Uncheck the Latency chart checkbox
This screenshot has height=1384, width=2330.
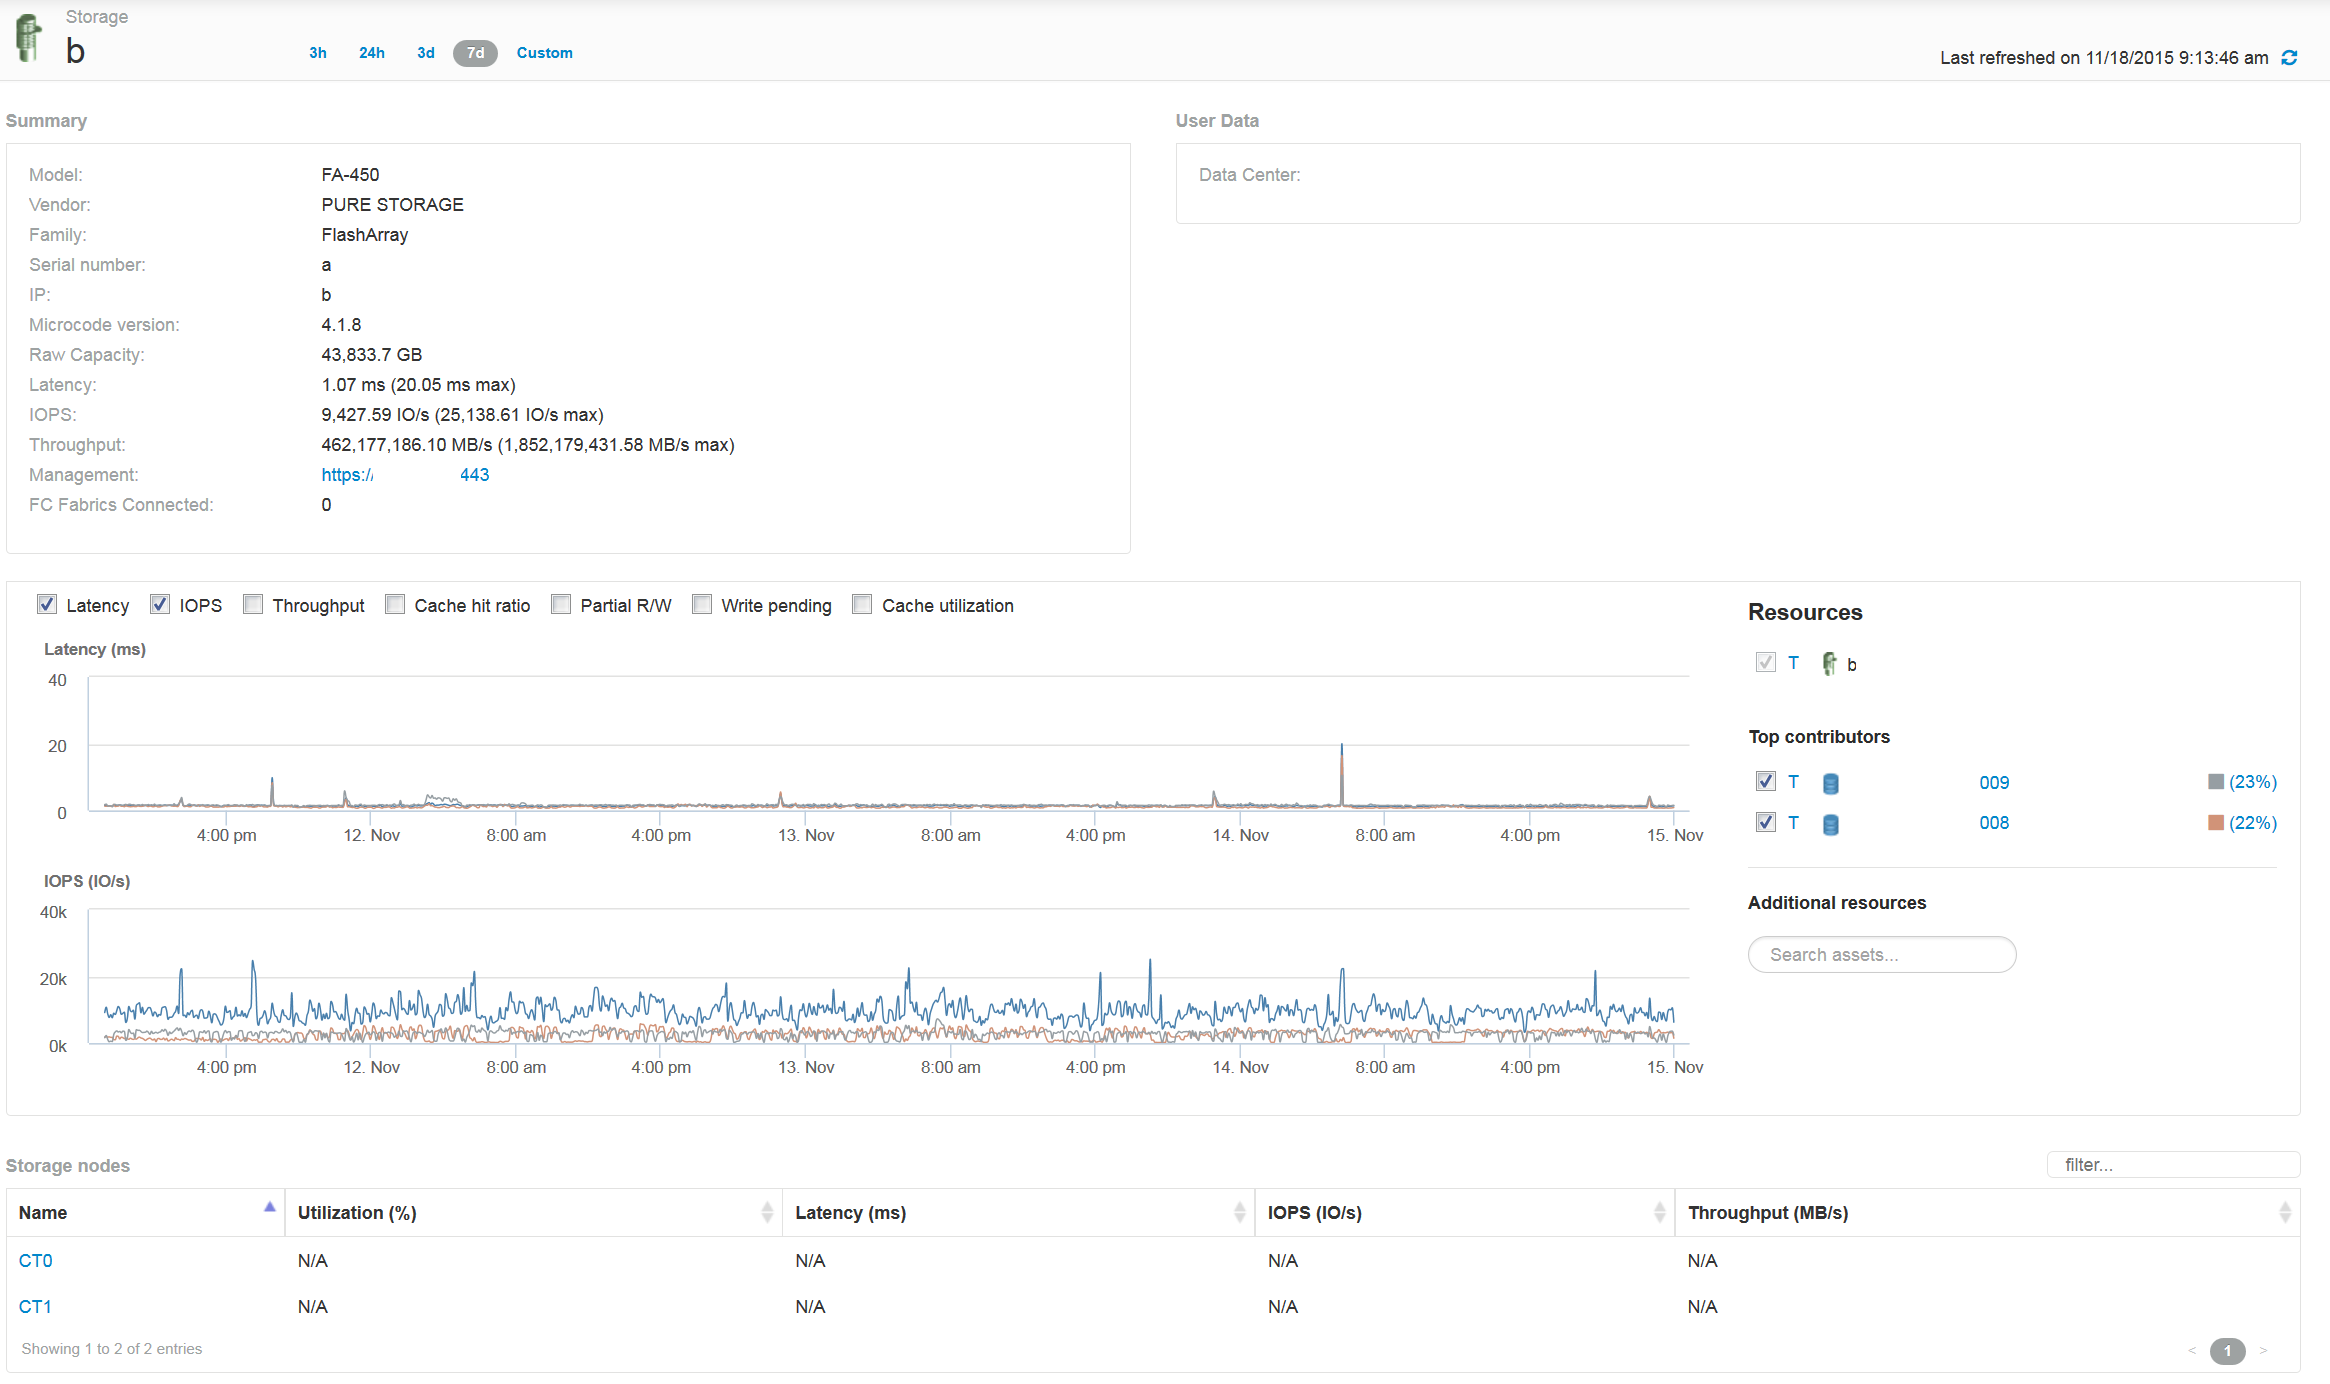click(47, 605)
